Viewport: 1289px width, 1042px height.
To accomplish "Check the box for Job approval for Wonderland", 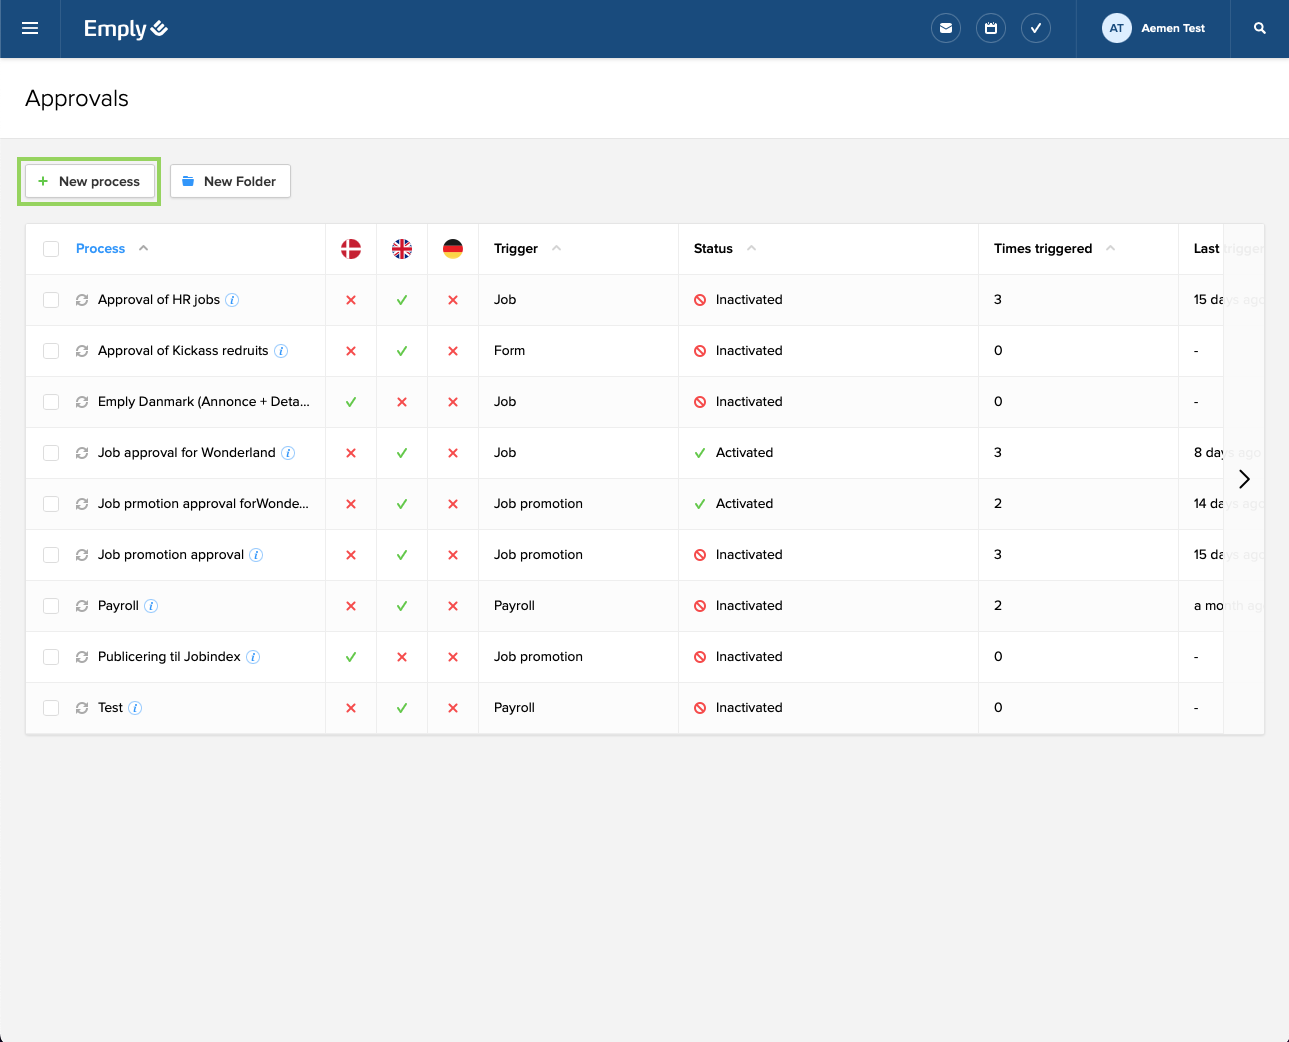I will tap(51, 453).
